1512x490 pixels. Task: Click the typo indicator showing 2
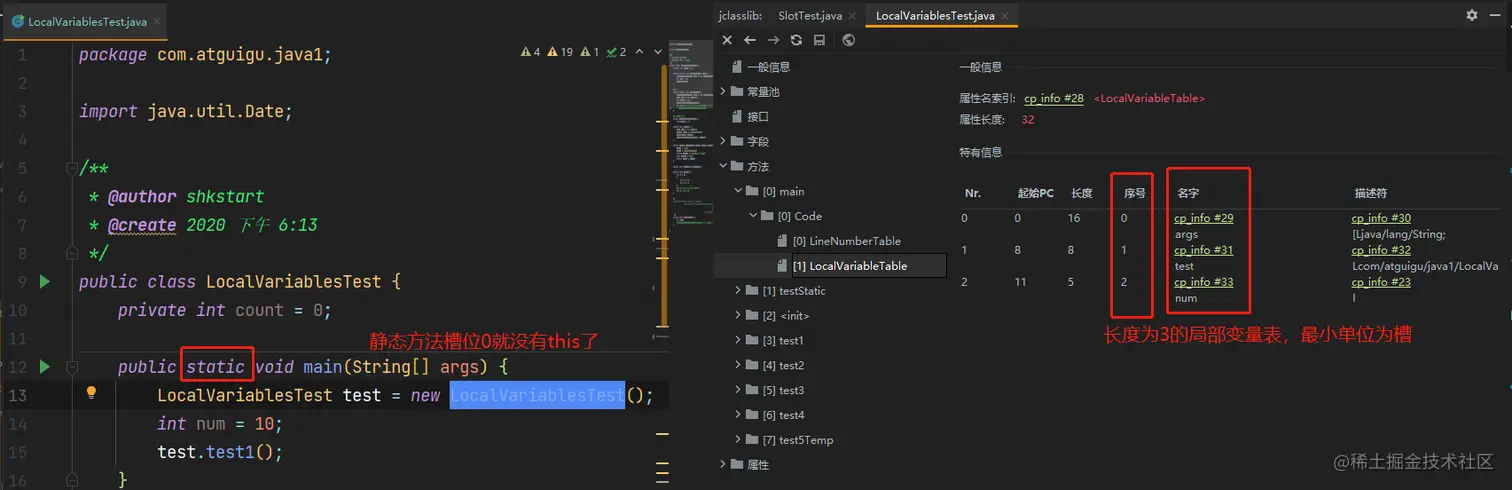pyautogui.click(x=616, y=52)
